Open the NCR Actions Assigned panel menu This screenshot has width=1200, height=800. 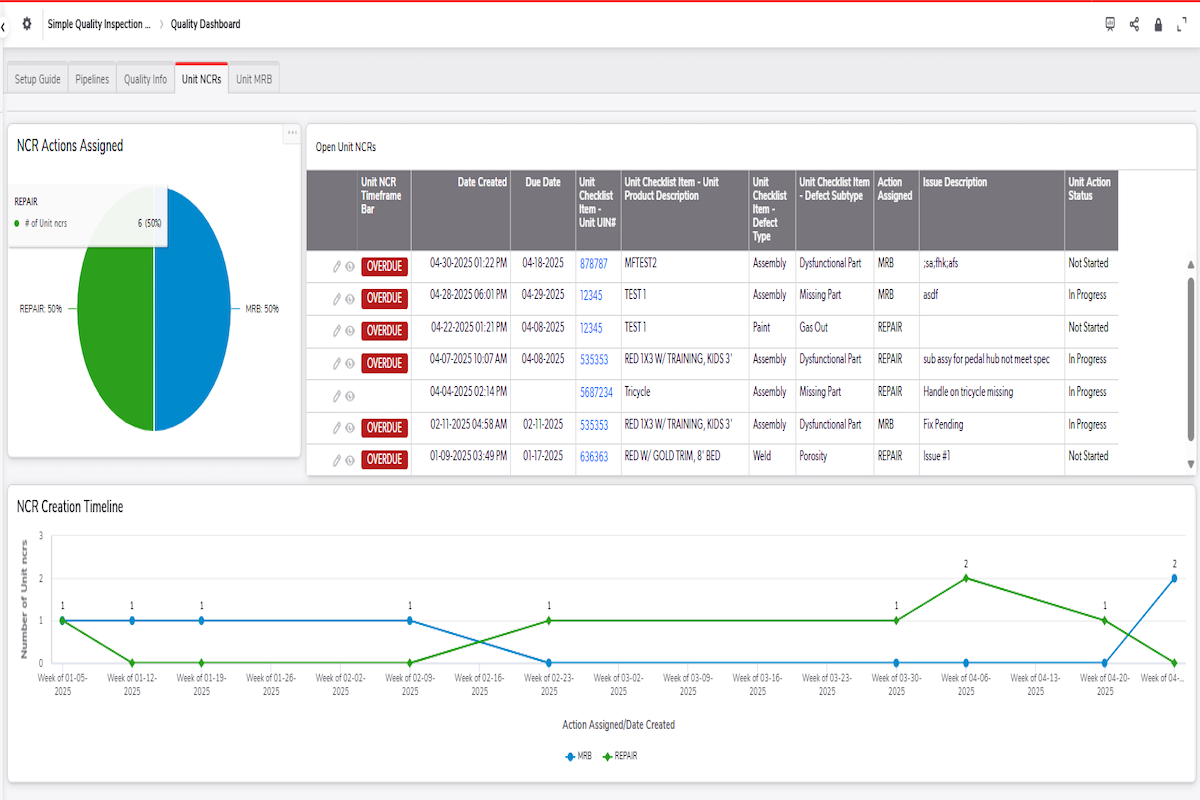pos(292,132)
